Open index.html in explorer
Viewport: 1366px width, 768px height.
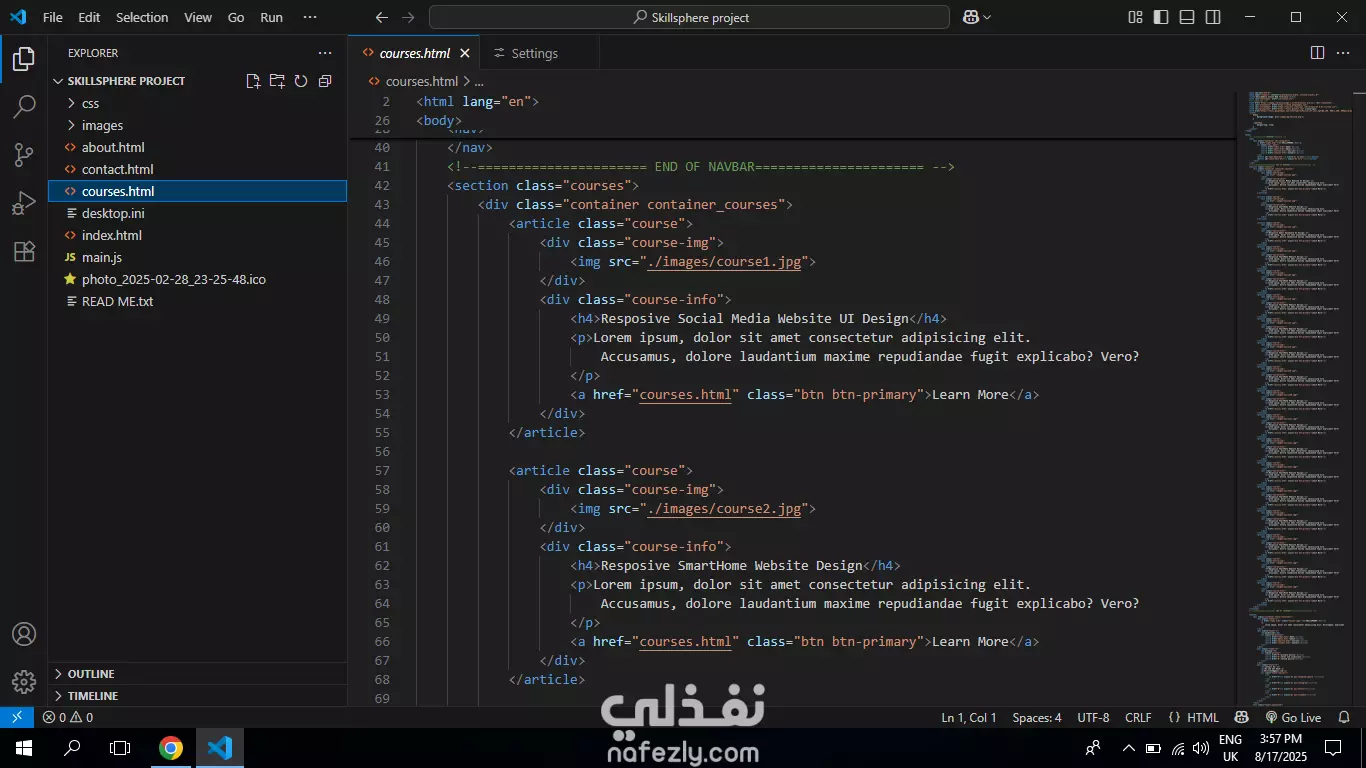197,235
